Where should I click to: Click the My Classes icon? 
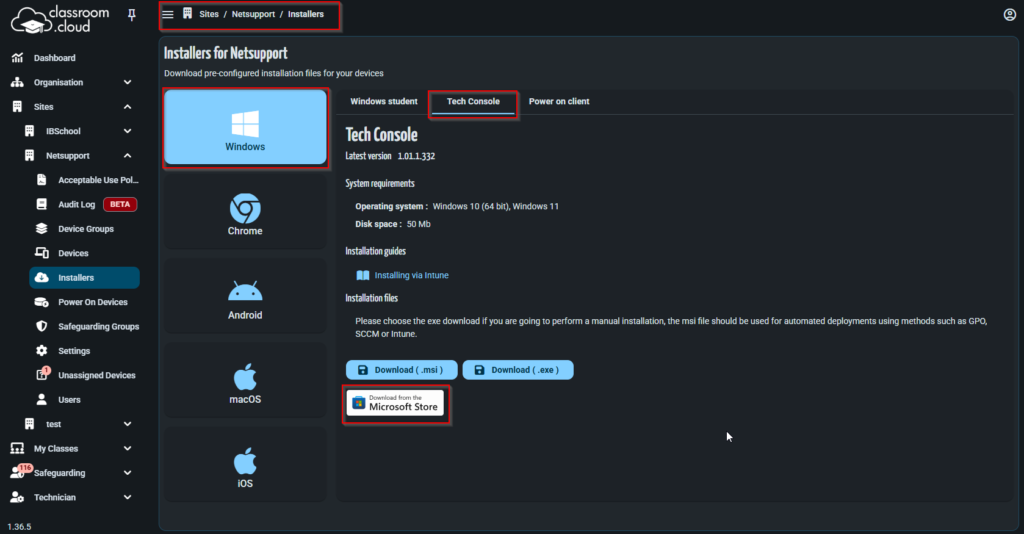click(18, 448)
